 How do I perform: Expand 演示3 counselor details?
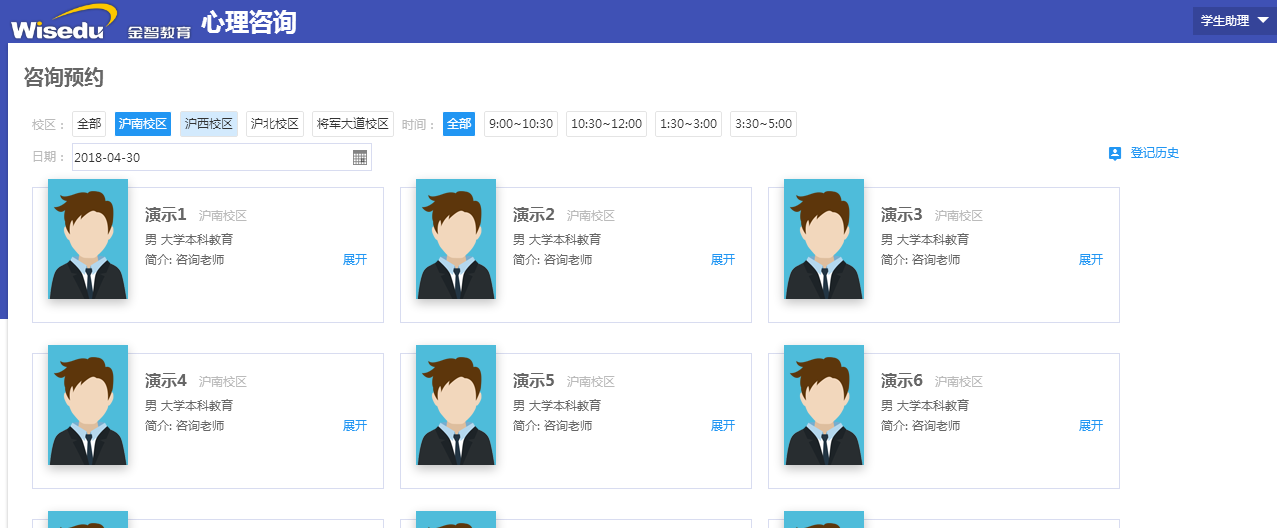pos(1091,260)
